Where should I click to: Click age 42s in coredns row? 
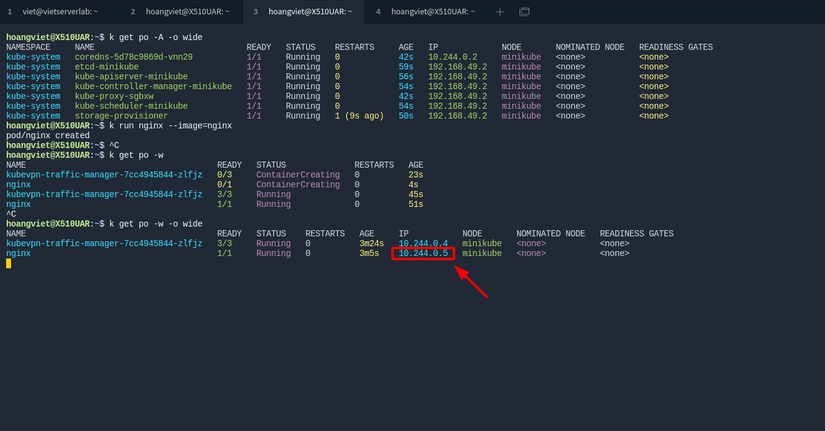(x=406, y=57)
